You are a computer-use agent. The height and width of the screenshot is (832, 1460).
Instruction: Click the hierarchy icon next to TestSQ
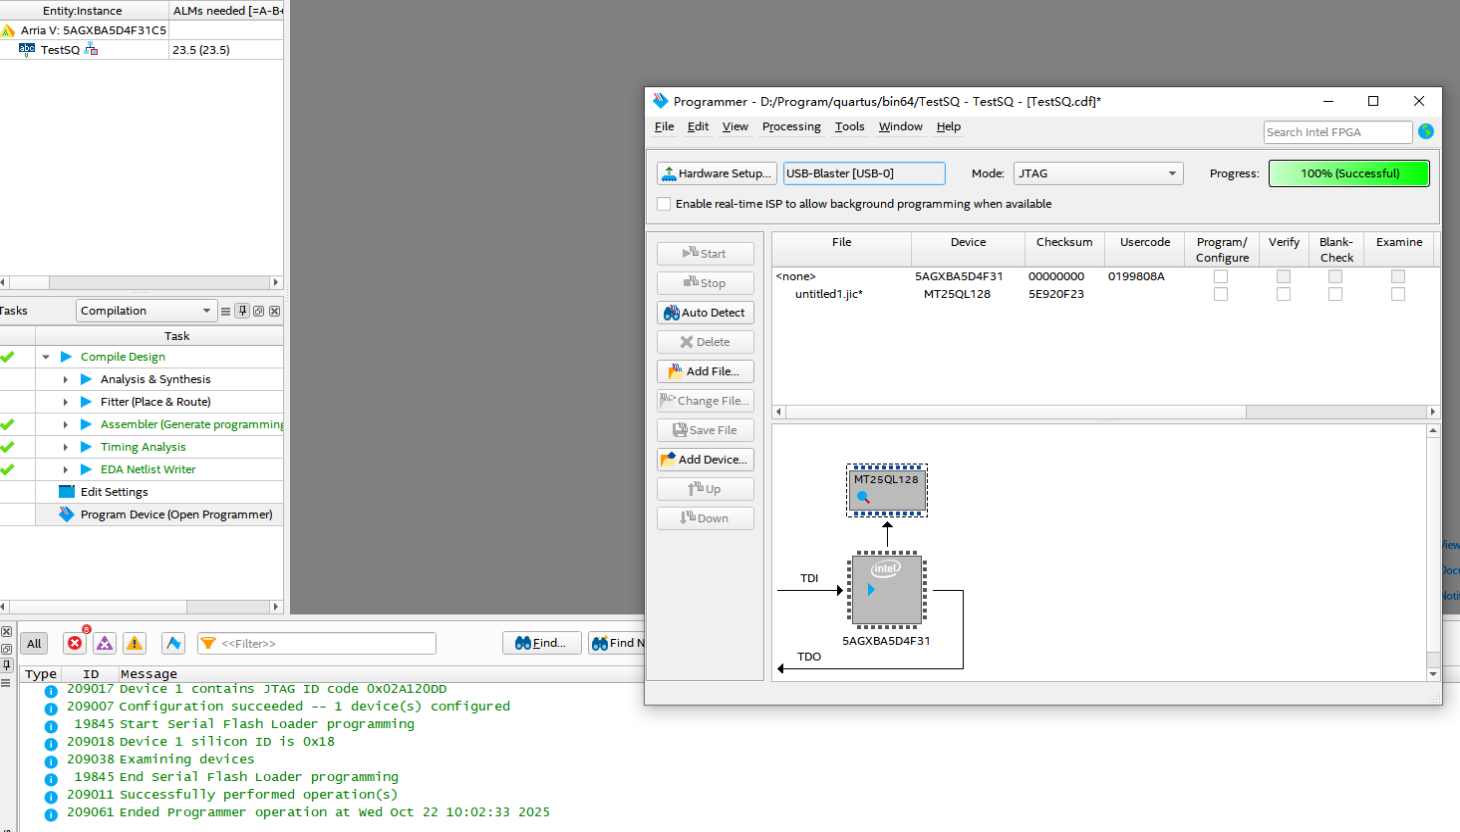(x=91, y=49)
